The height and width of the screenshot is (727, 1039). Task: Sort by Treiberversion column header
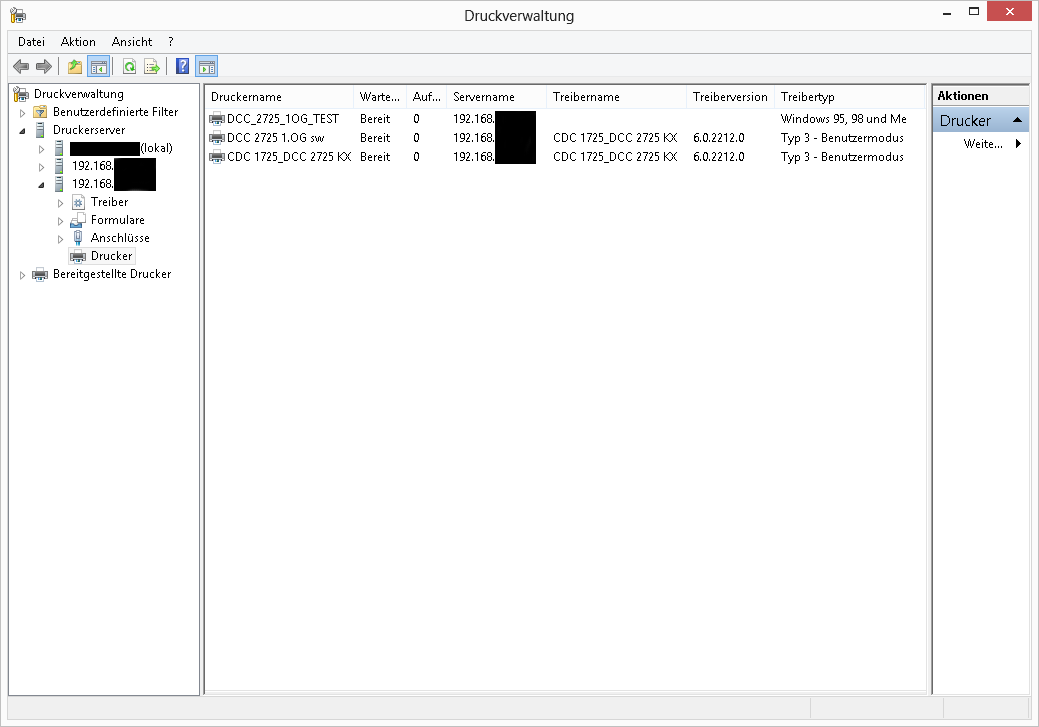click(730, 97)
